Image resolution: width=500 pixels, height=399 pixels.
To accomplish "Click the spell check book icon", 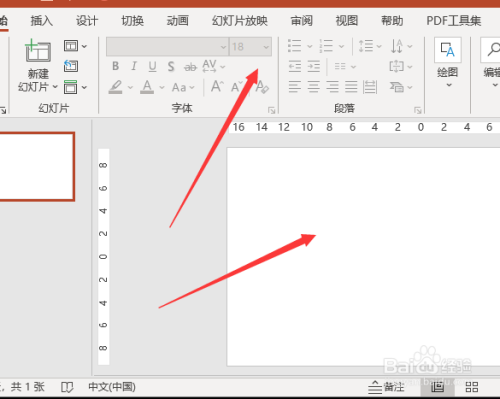I will pyautogui.click(x=67, y=387).
